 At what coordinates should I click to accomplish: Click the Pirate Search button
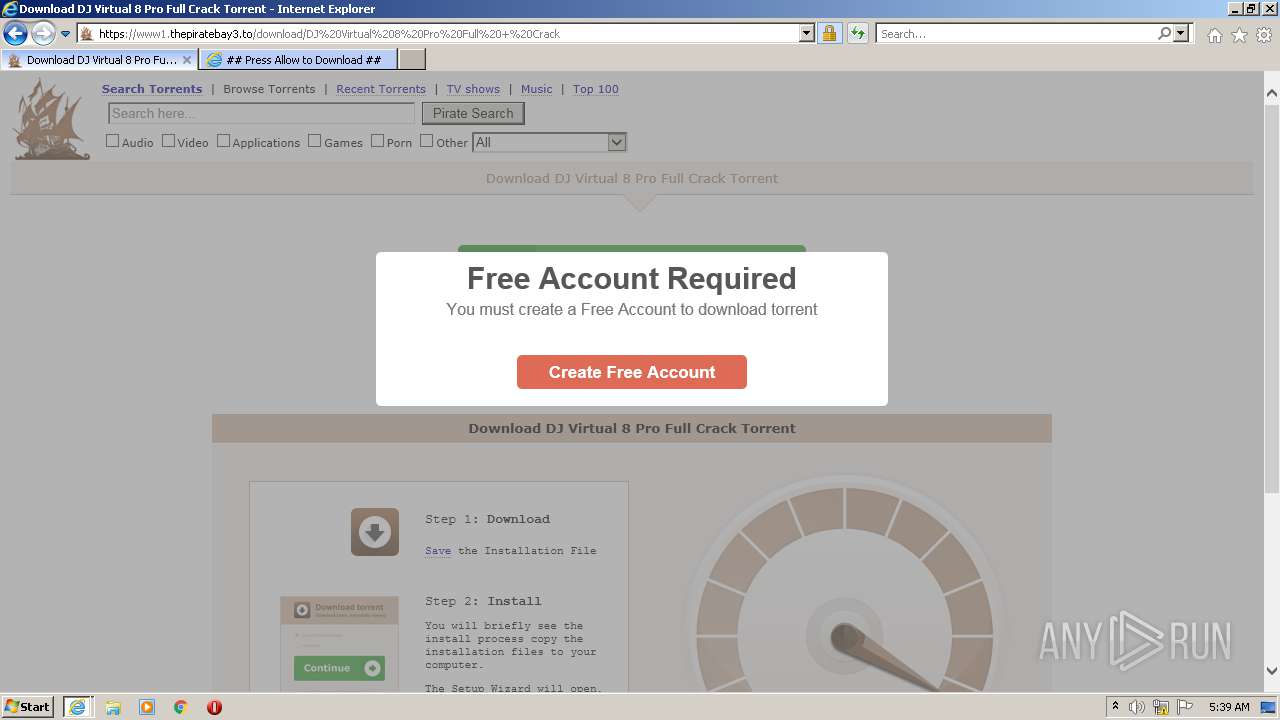pyautogui.click(x=473, y=113)
